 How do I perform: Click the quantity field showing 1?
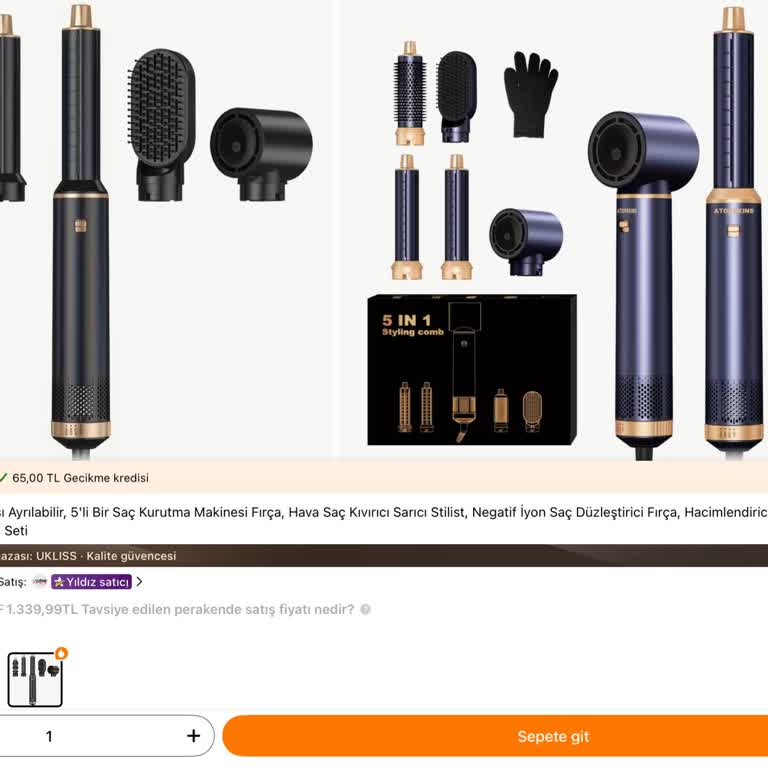49,736
